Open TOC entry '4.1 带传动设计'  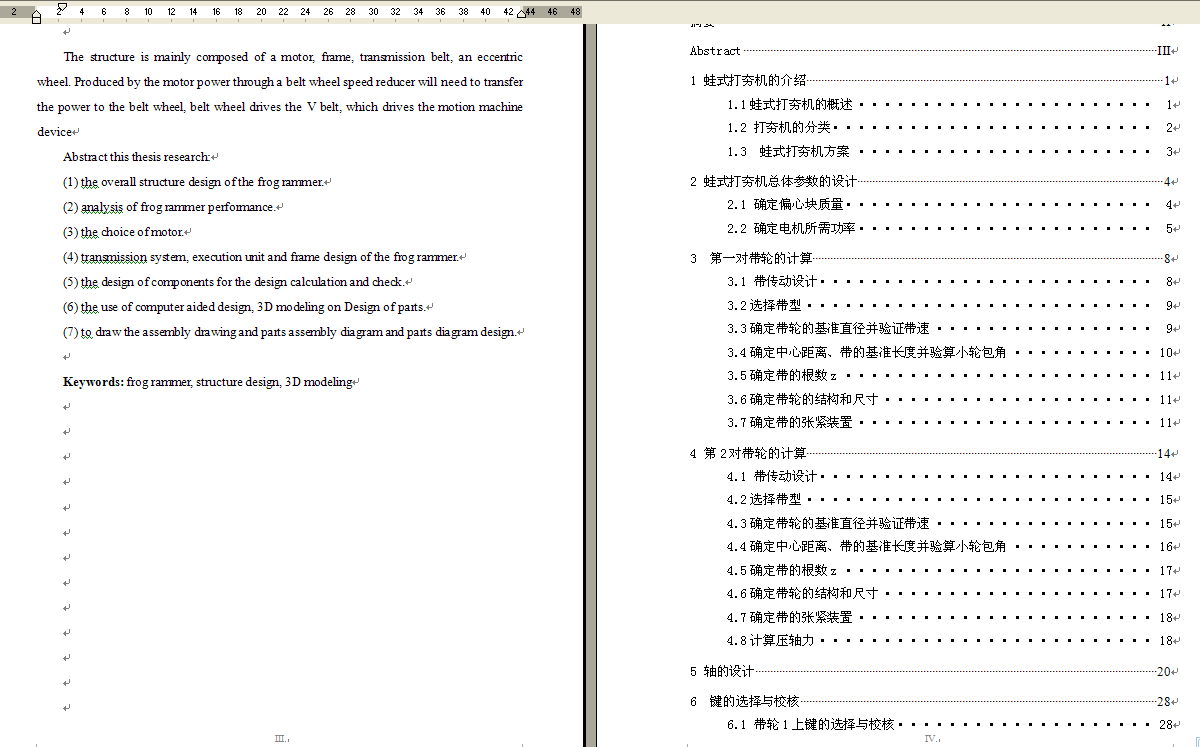coord(952,477)
